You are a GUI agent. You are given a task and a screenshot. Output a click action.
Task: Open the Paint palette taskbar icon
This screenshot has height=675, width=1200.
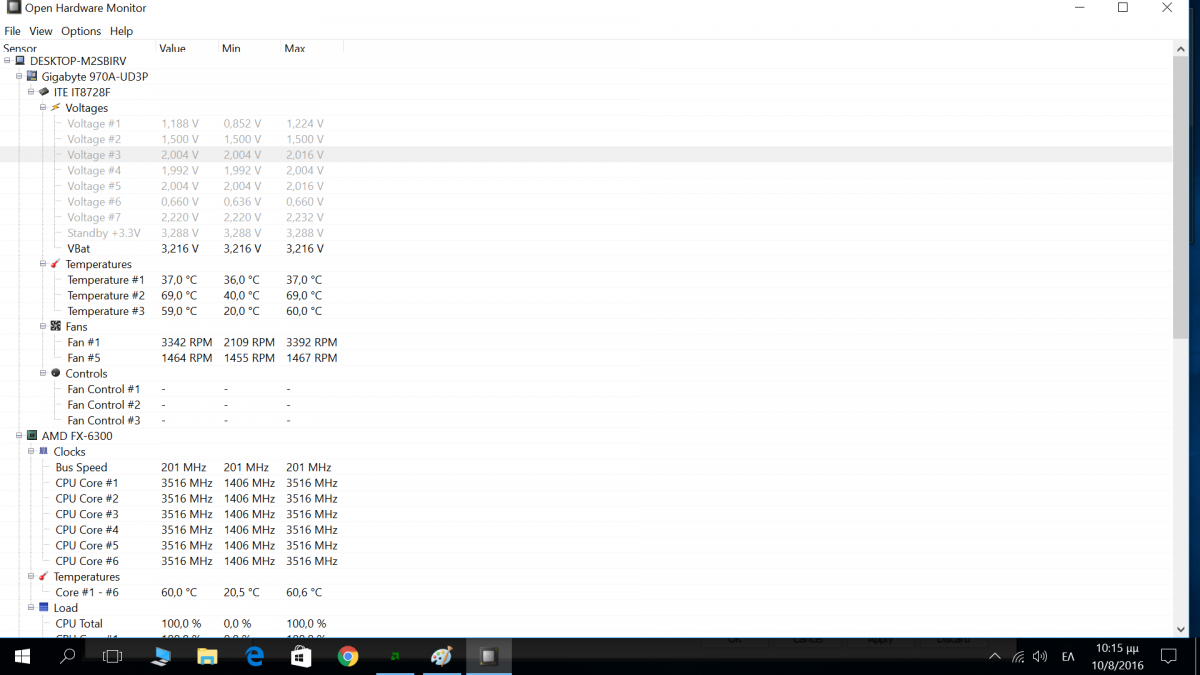[441, 657]
